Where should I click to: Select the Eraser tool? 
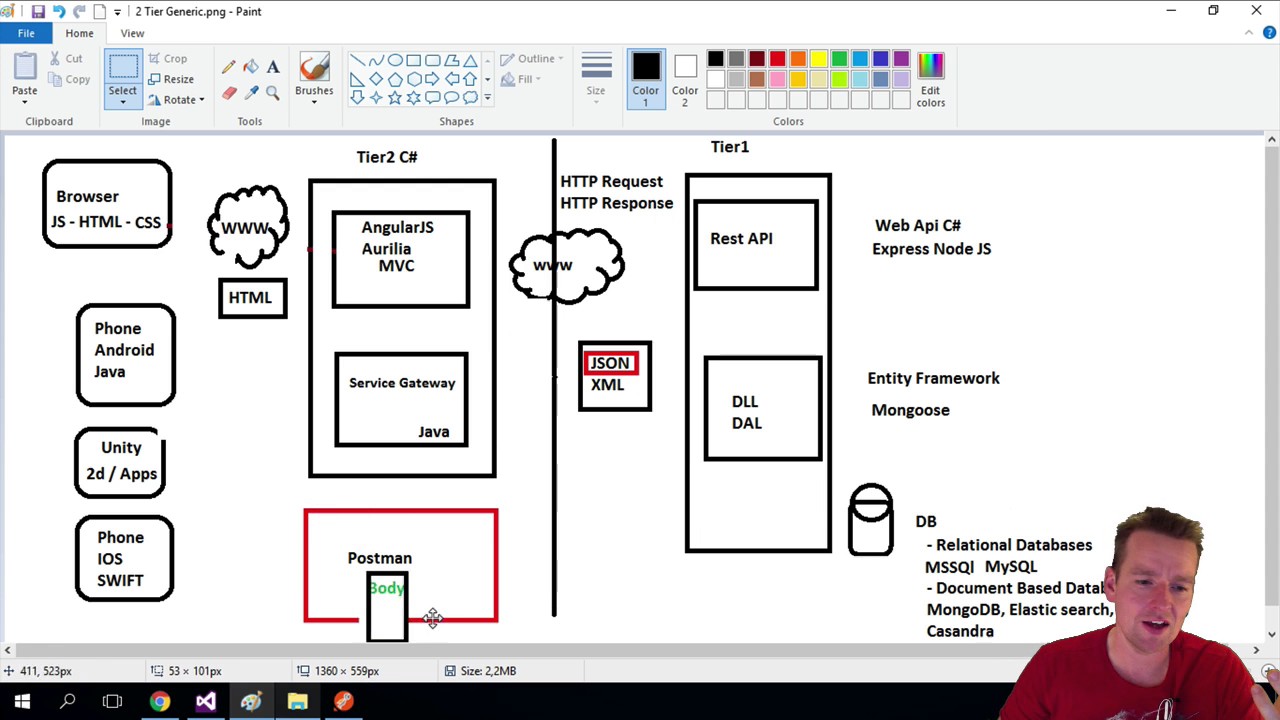click(x=229, y=93)
